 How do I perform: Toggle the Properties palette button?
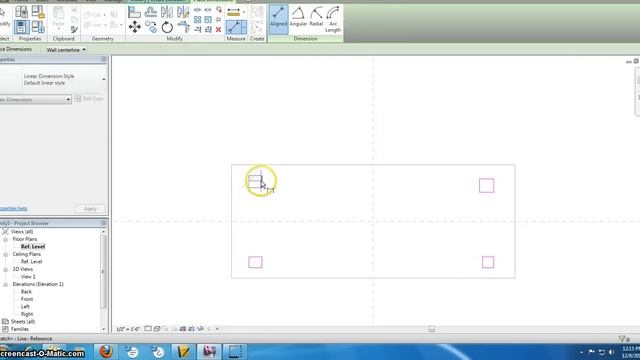[22, 27]
